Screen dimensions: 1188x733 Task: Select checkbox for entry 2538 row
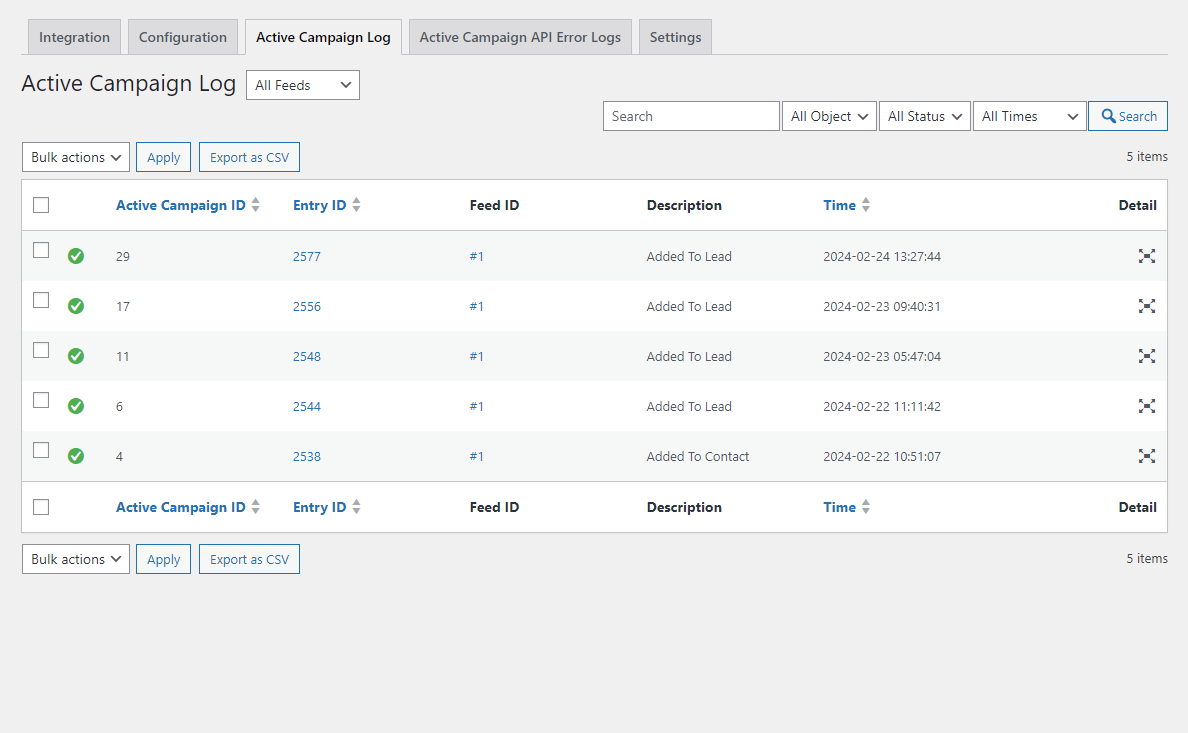41,450
